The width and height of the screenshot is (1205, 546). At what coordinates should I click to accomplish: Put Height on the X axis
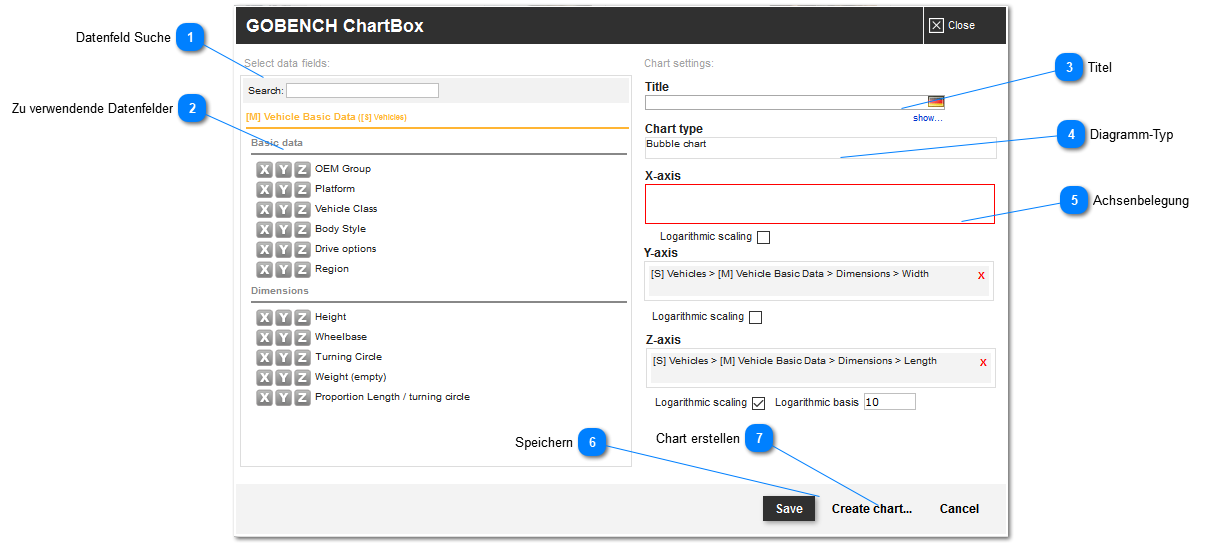264,317
